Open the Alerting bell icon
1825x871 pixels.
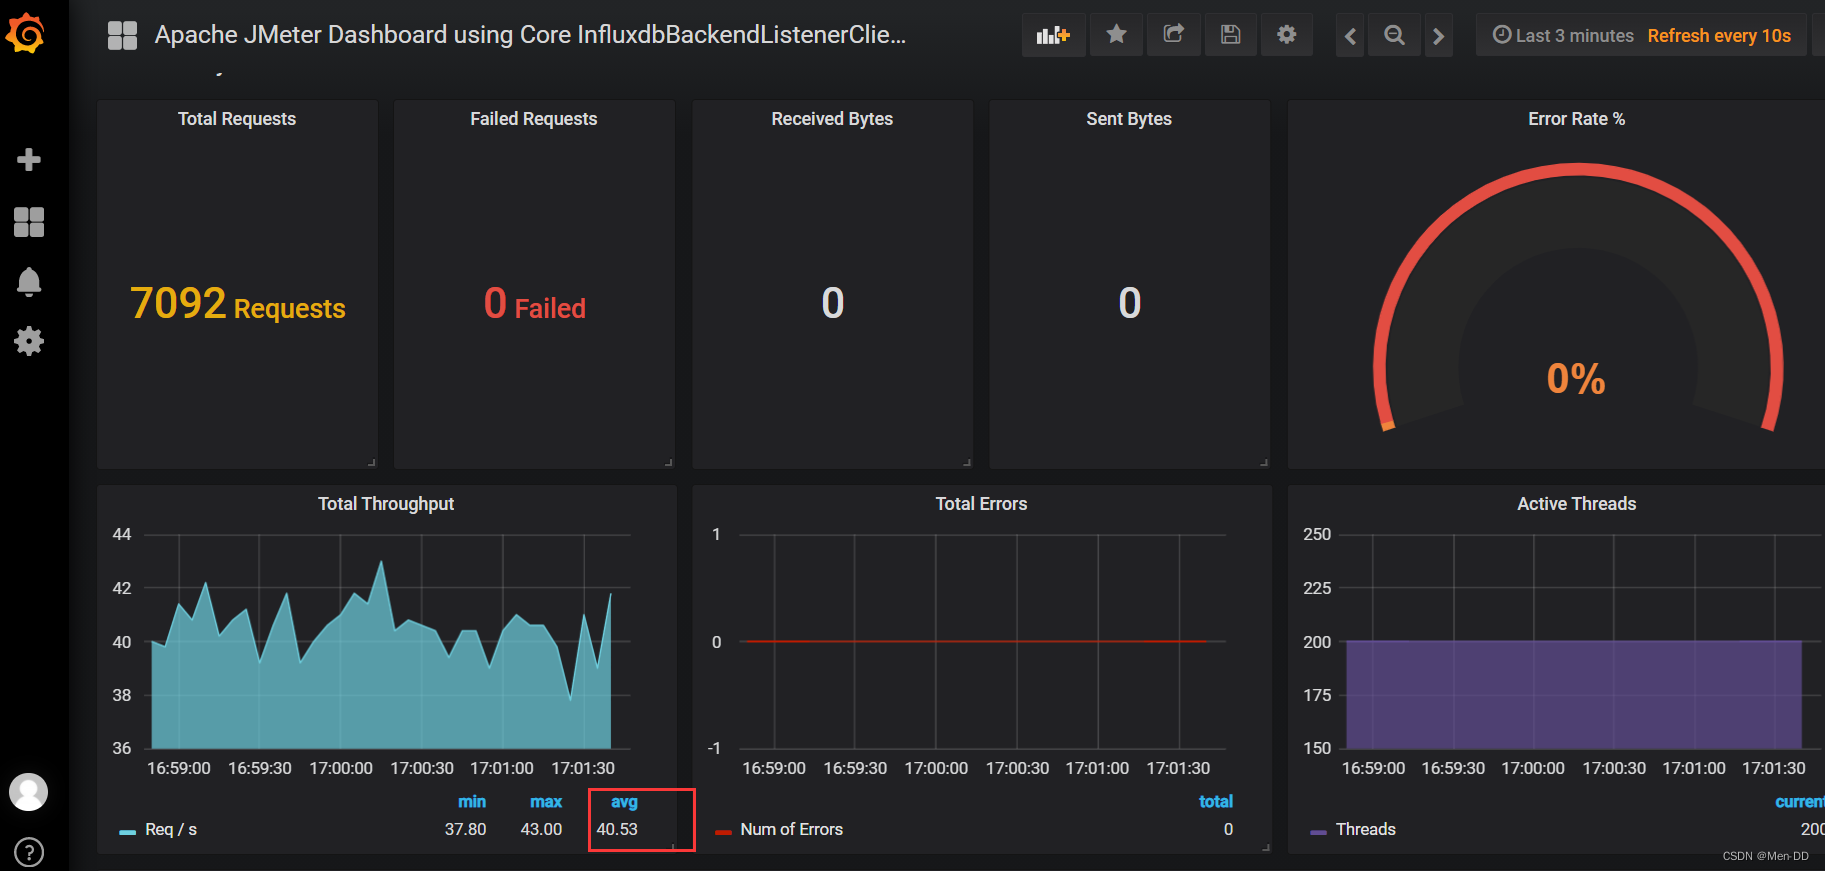tap(29, 282)
